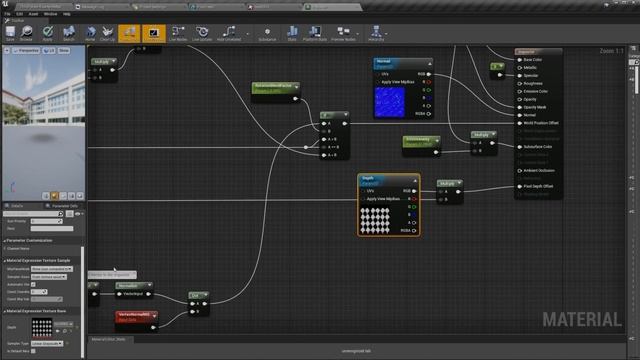Click the Details panel vertical scrollbar
The height and width of the screenshot is (360, 640).
(x=83, y=302)
